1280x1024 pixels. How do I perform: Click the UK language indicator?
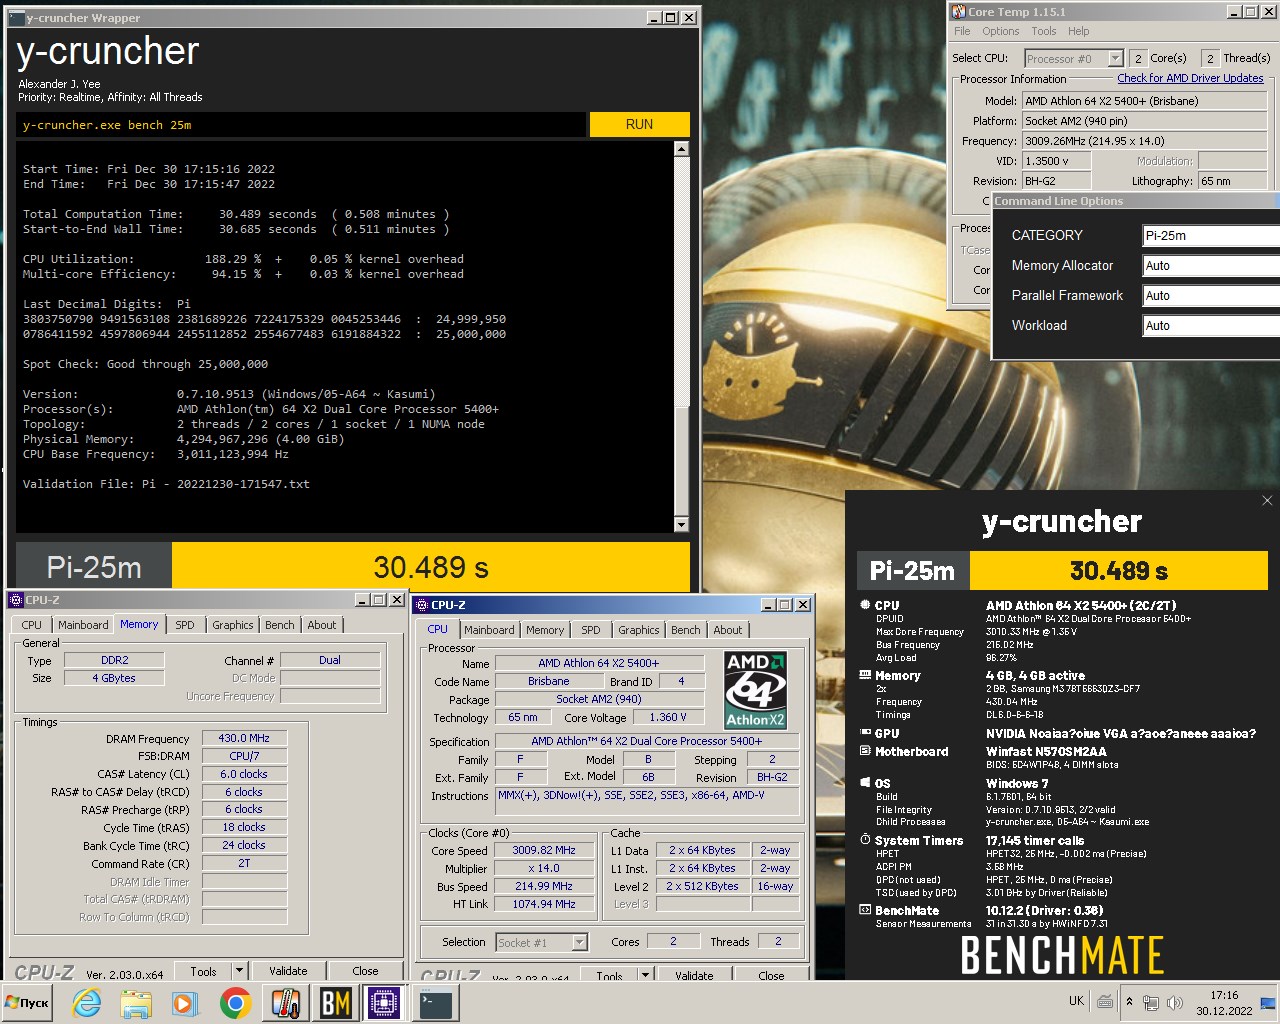(x=1076, y=1001)
